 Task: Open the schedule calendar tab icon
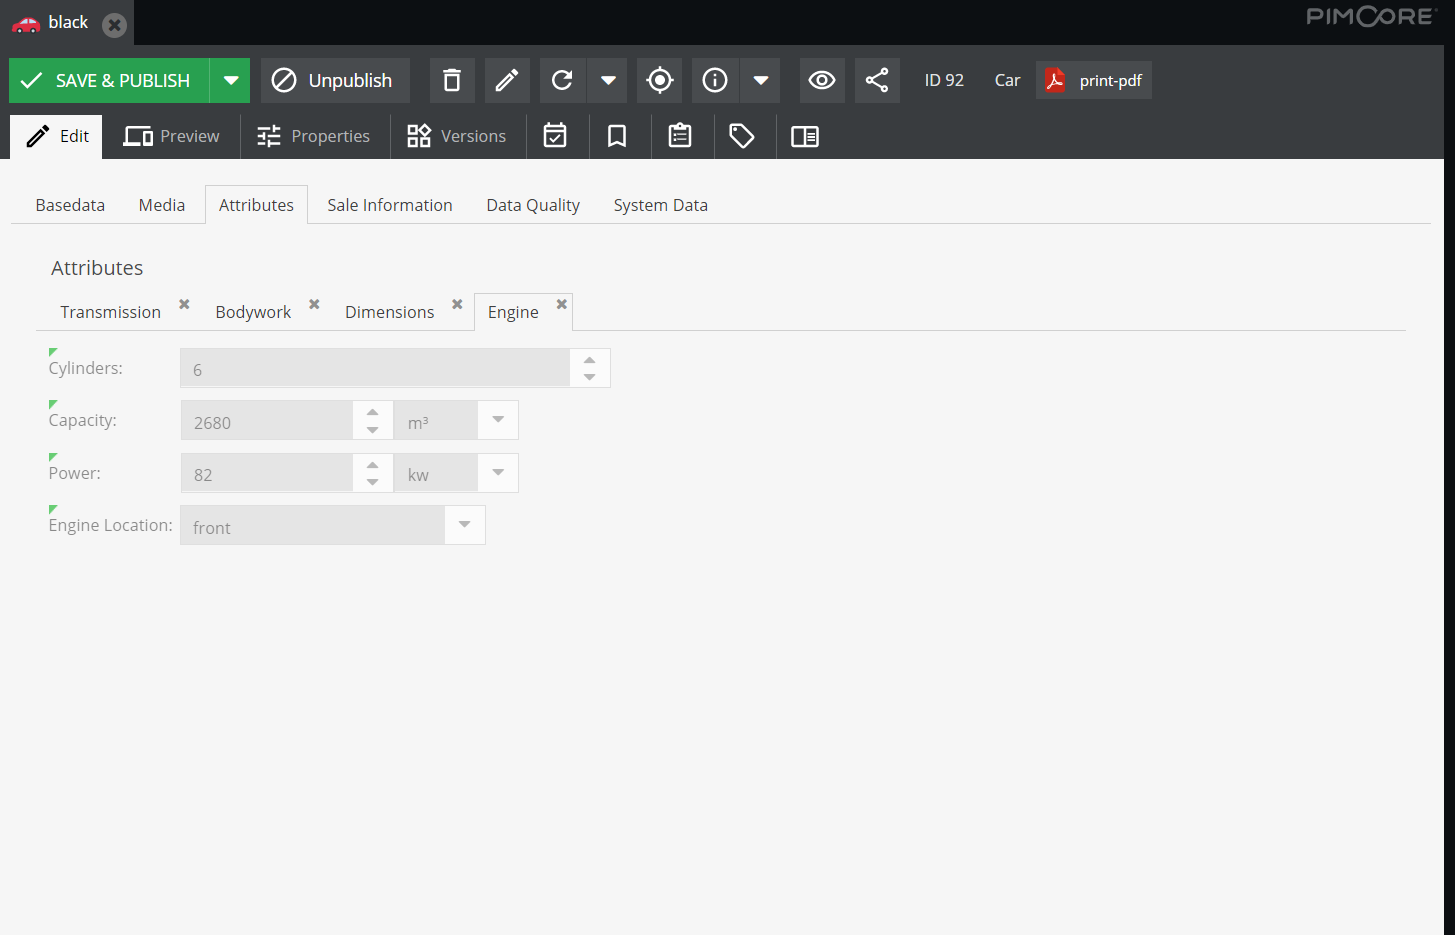pos(555,137)
